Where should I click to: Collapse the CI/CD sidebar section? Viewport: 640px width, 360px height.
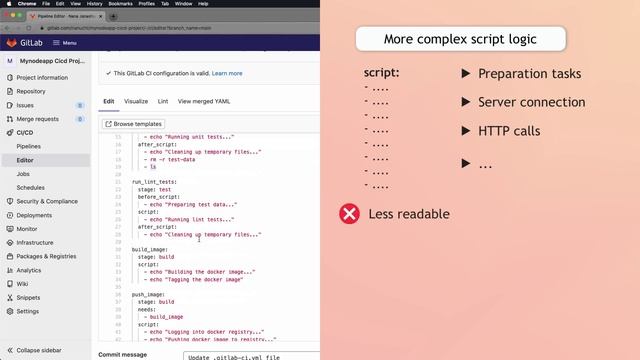tap(25, 133)
